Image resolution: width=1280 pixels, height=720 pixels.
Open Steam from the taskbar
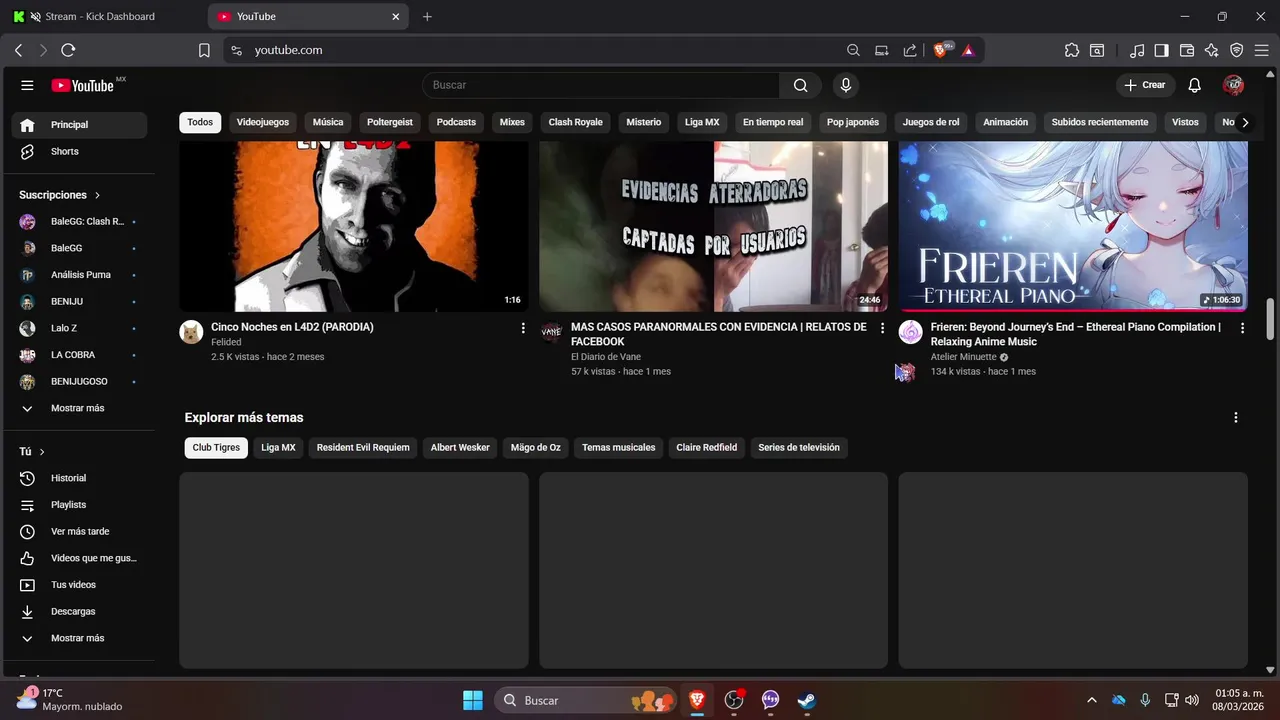pyautogui.click(x=806, y=701)
